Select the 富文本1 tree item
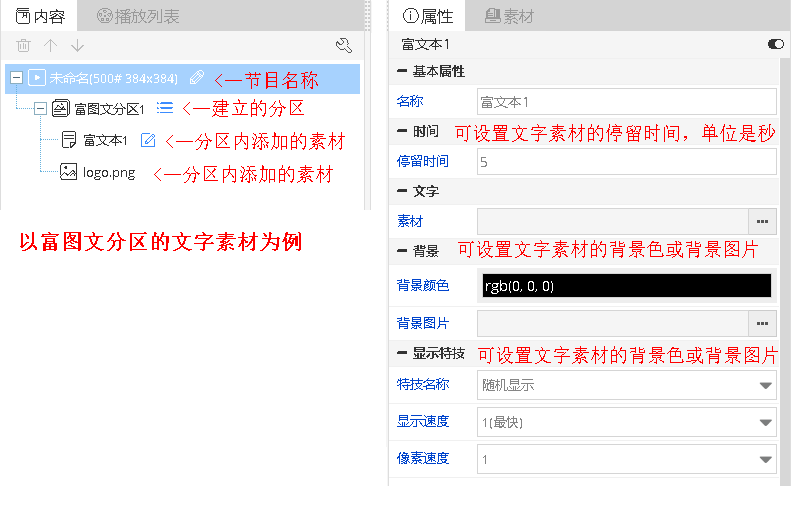This screenshot has width=792, height=520. [105, 140]
